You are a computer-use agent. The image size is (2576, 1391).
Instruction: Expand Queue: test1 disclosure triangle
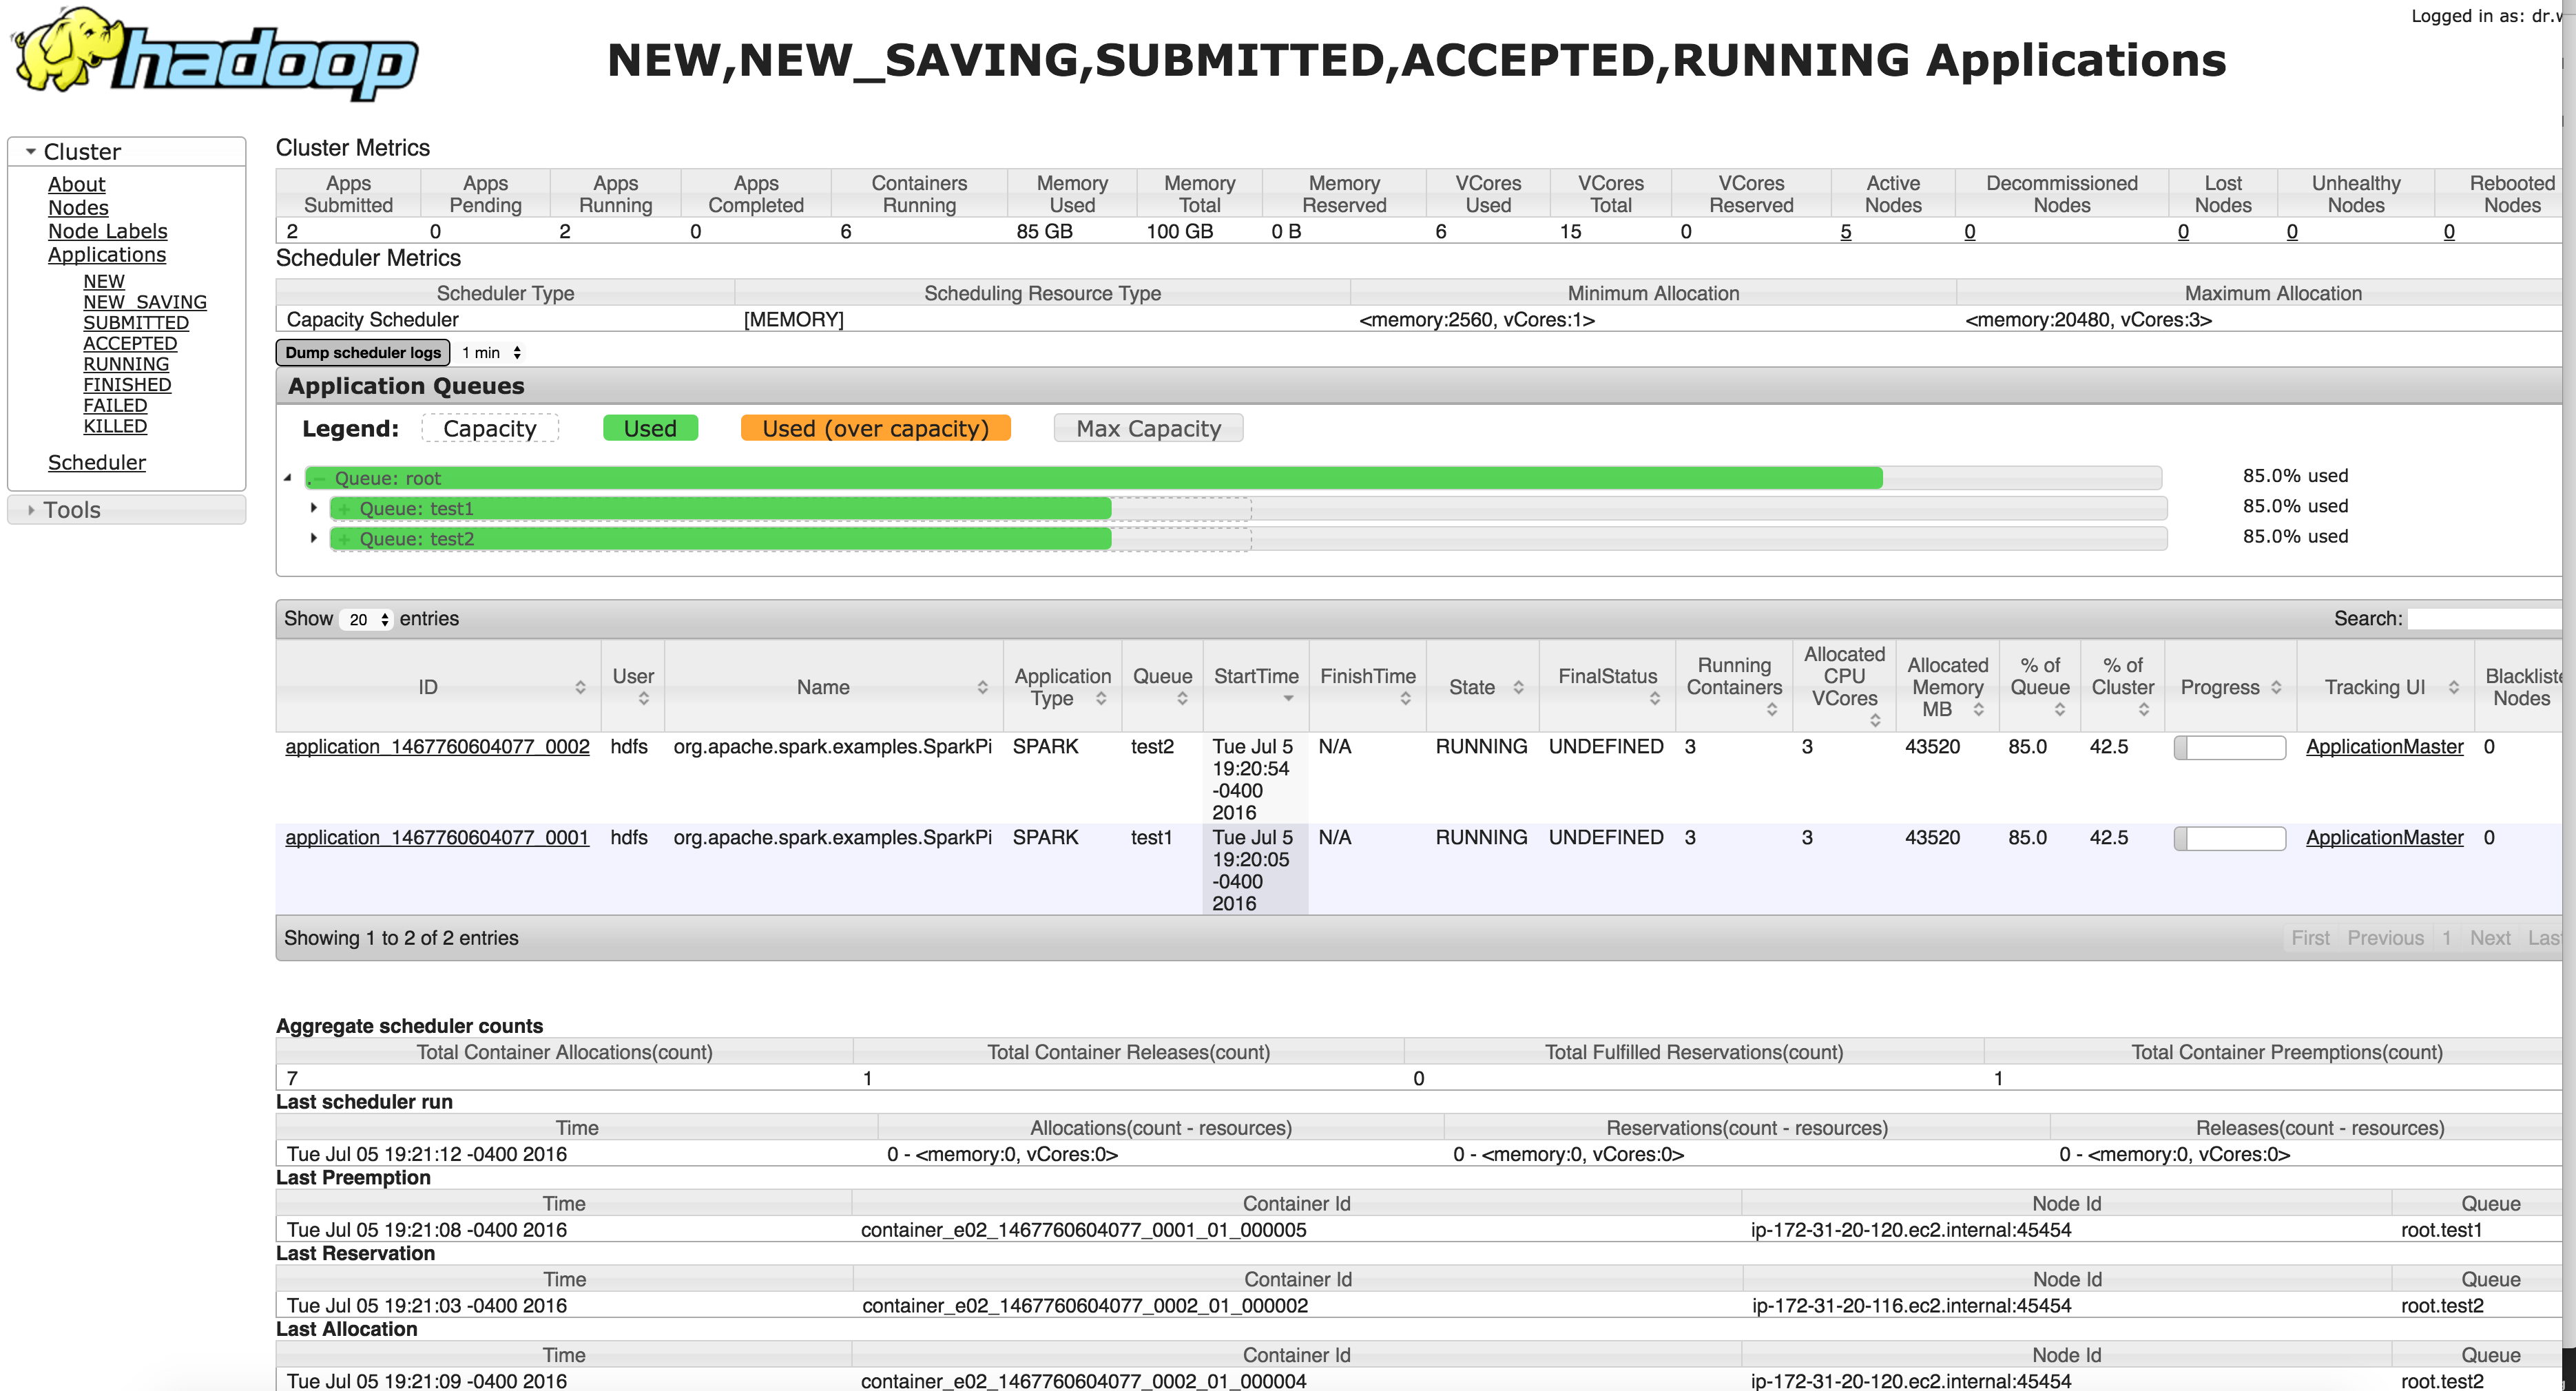(314, 508)
